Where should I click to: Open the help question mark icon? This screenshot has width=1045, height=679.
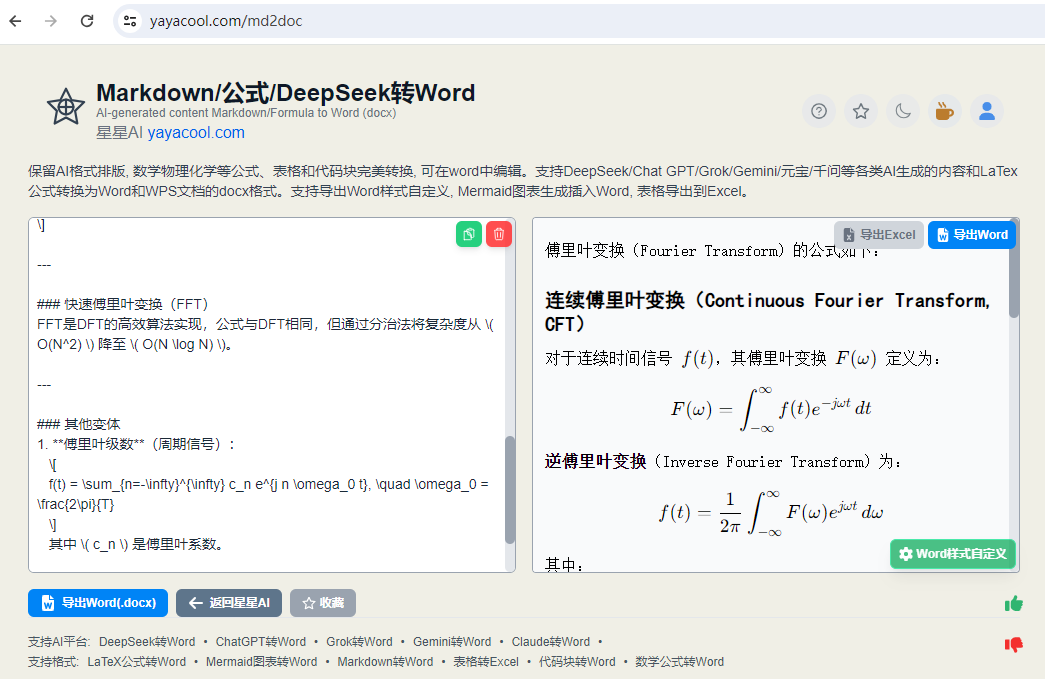(819, 111)
